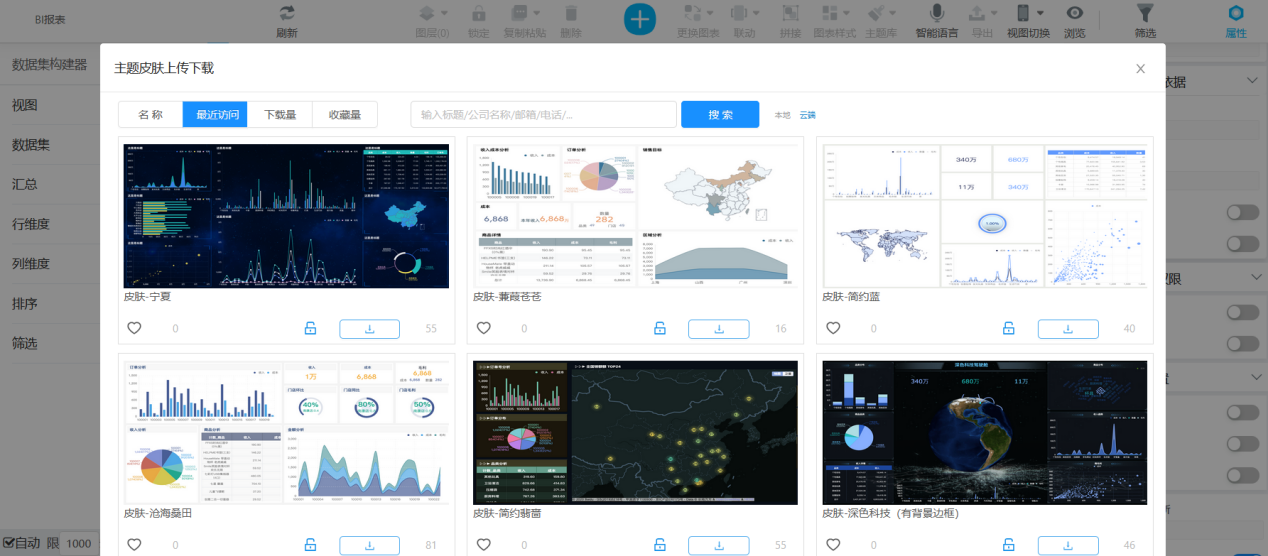Click the 皮肤-沧海桑田 skin name label
The image size is (1268, 556).
(x=157, y=513)
